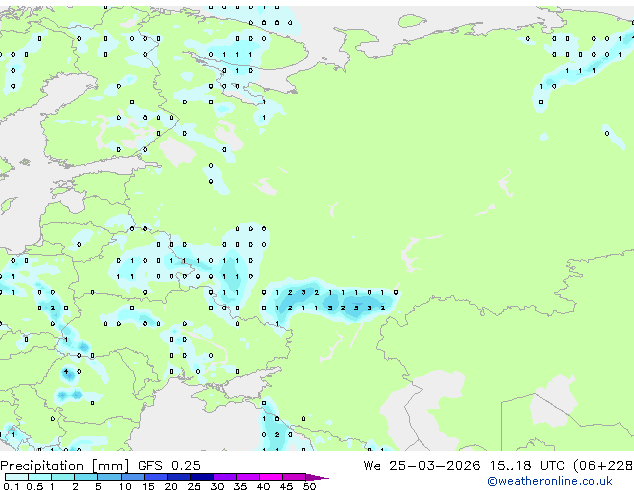
Task: Select the 35 to 40 mm legend swatch
Action: click(248, 477)
